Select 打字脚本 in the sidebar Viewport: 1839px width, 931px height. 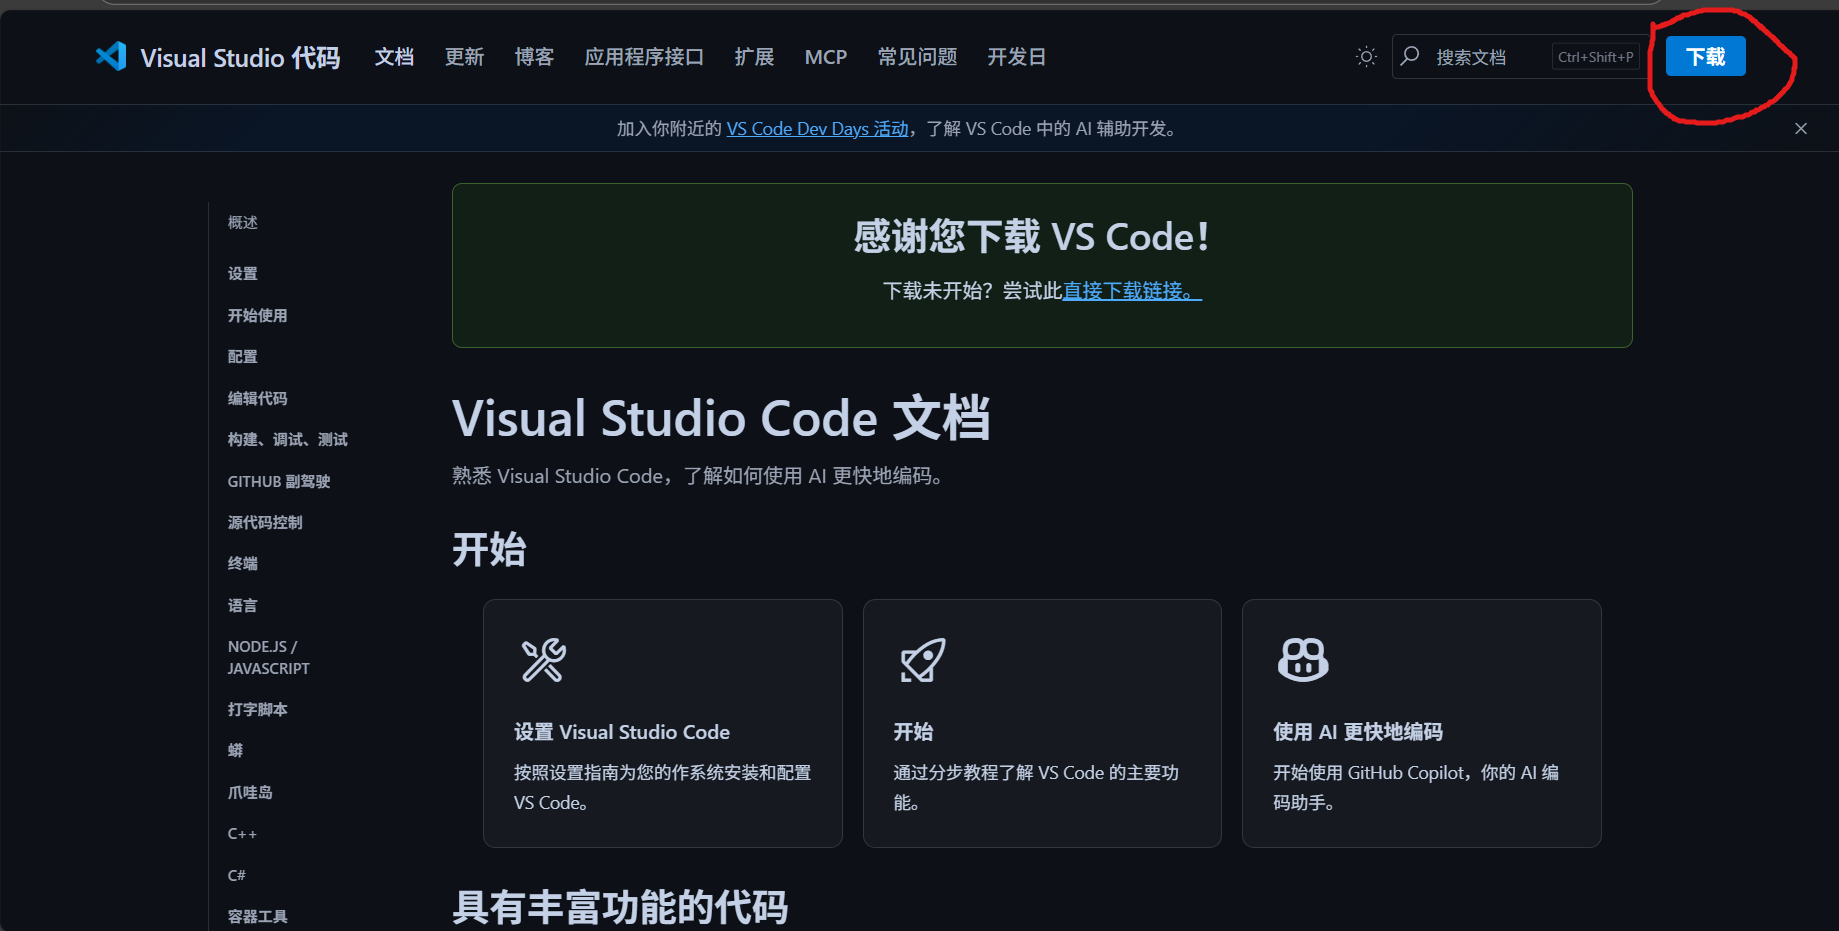[x=257, y=709]
